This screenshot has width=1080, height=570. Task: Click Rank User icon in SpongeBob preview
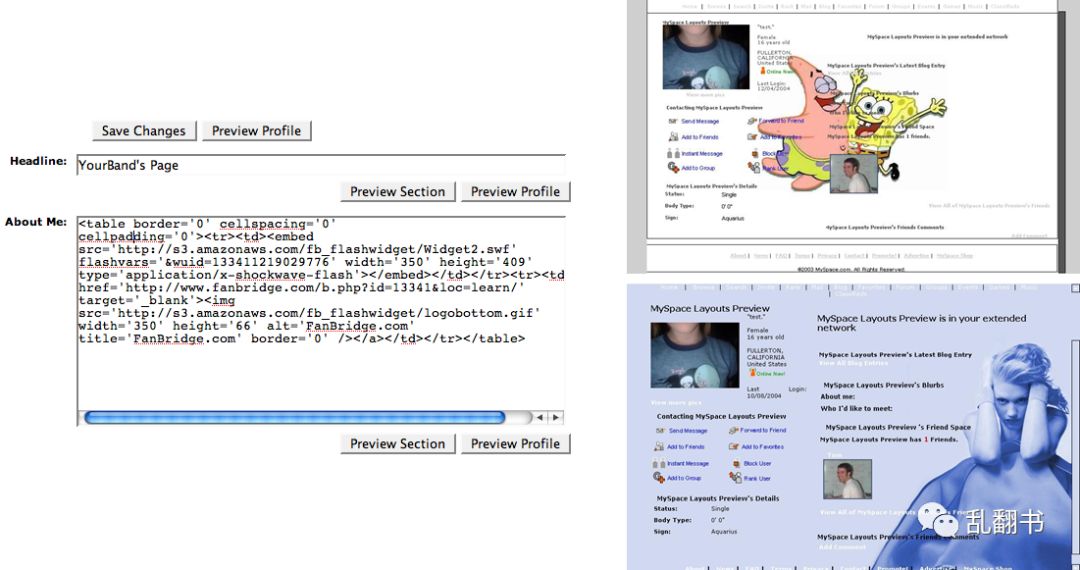(x=754, y=167)
